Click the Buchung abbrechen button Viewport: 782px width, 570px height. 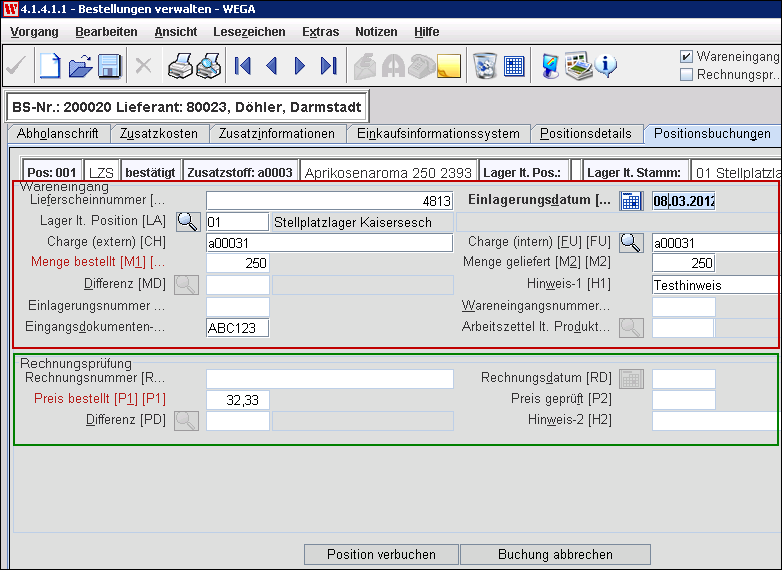555,554
